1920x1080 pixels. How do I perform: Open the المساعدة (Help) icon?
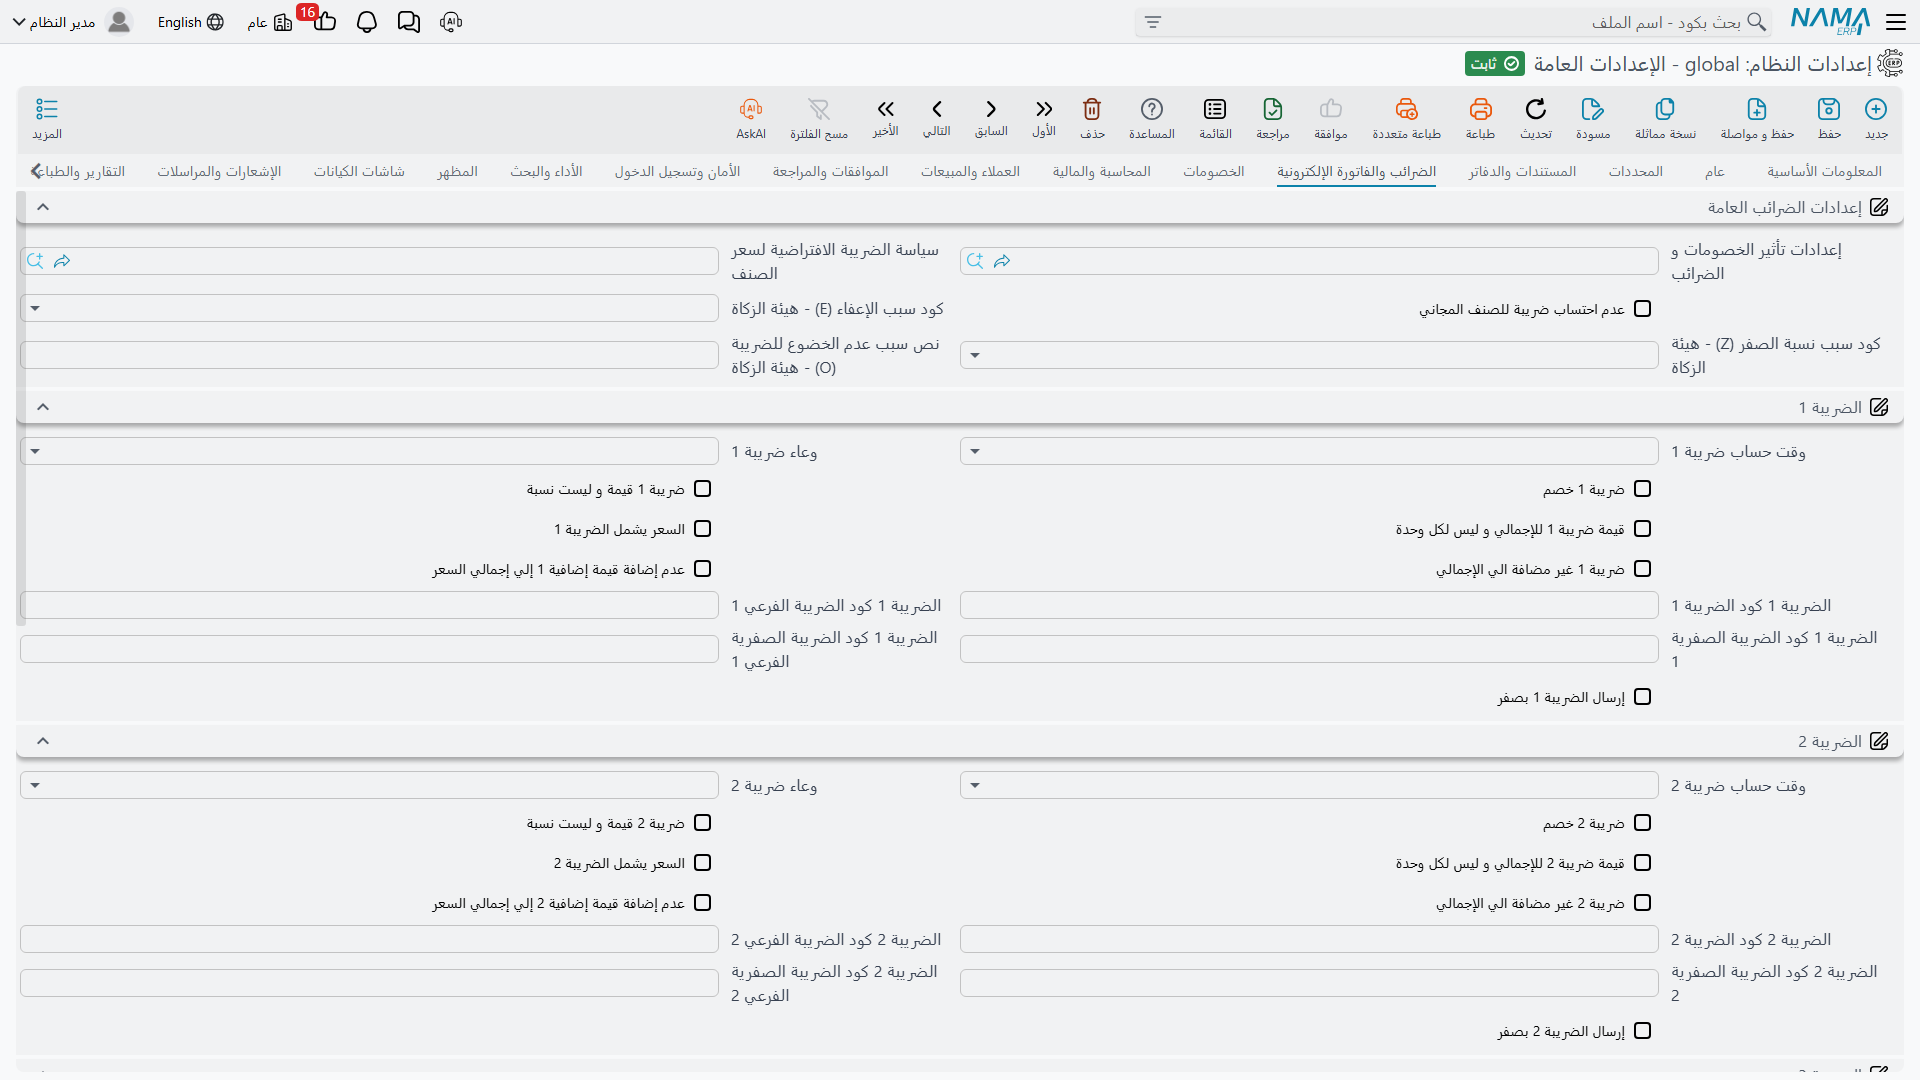pos(1152,109)
